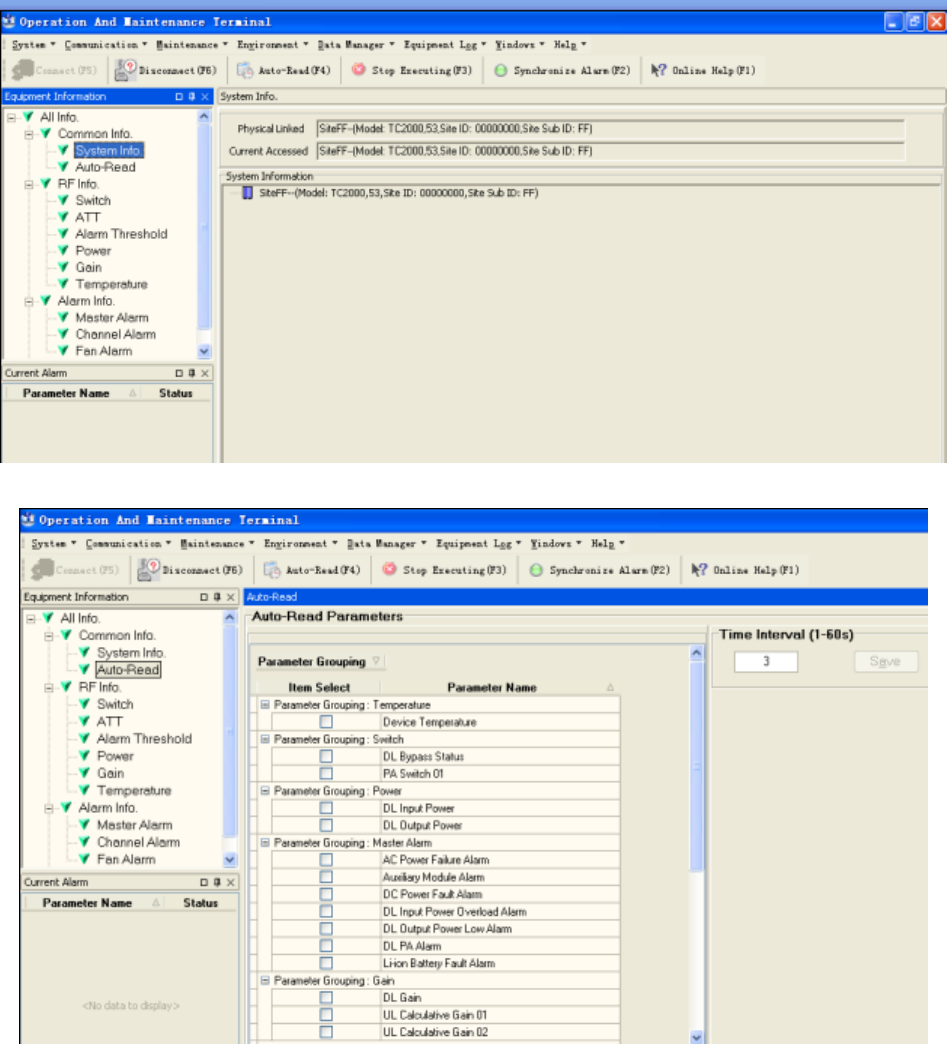The width and height of the screenshot is (947, 1044).
Task: Float Equipment Information panel in lower window
Action: click(x=204, y=597)
